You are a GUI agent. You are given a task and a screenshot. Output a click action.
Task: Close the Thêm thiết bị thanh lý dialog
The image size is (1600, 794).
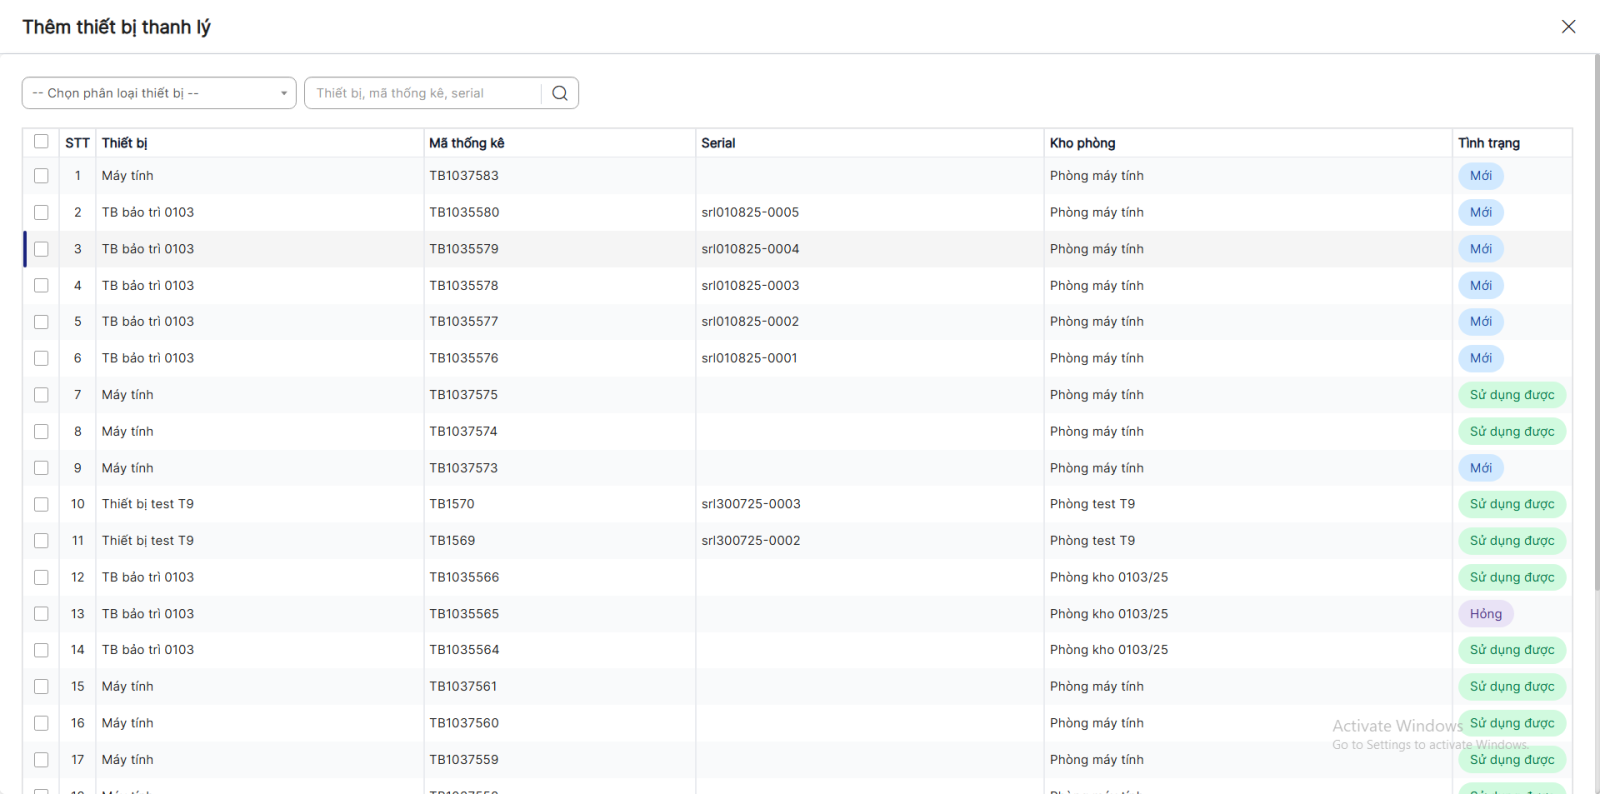pos(1568,27)
